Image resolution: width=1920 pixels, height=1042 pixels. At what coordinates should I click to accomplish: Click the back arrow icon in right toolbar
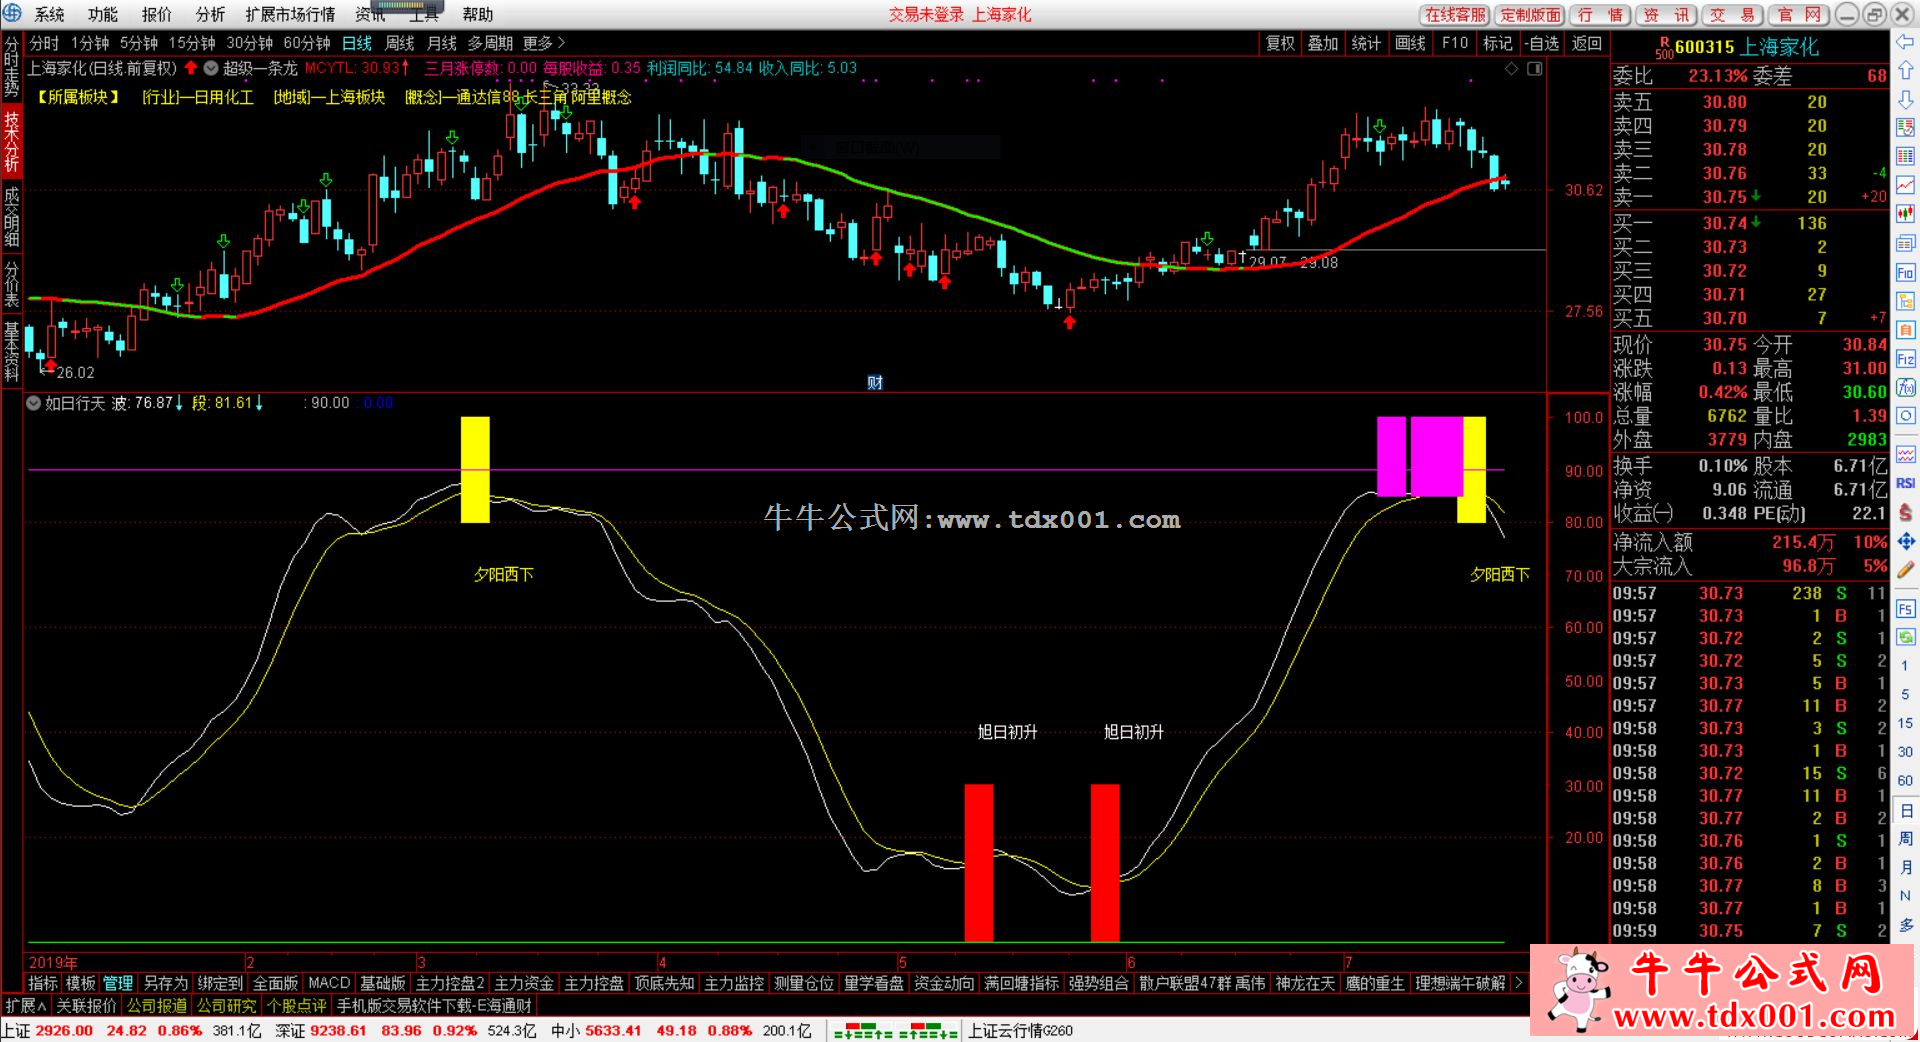[x=1905, y=42]
